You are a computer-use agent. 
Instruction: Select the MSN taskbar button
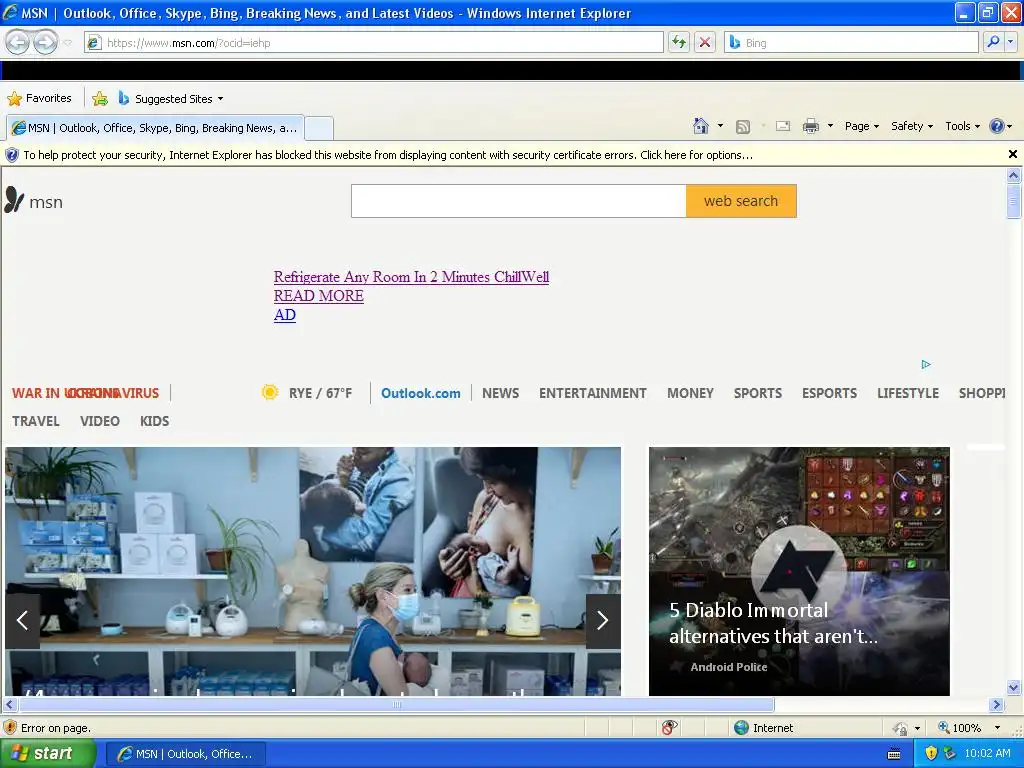(x=185, y=754)
